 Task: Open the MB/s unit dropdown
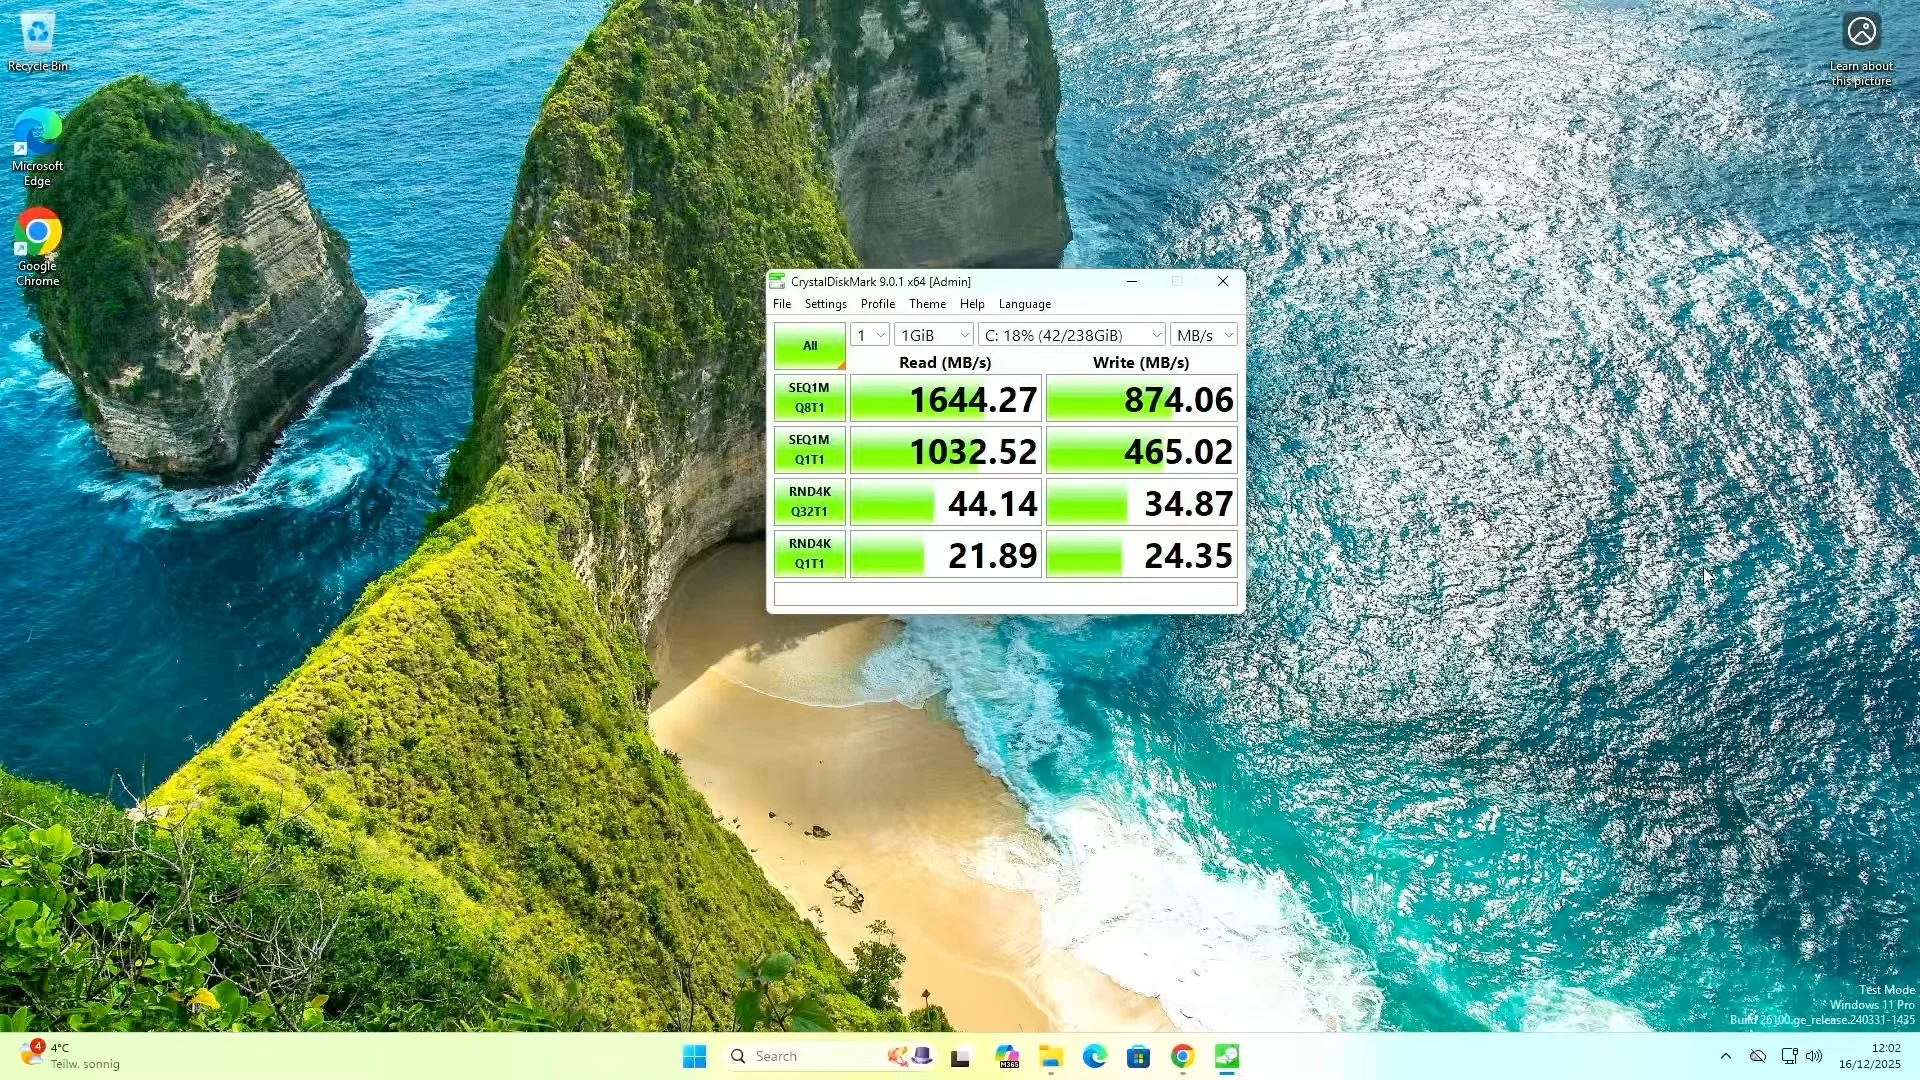click(1204, 335)
